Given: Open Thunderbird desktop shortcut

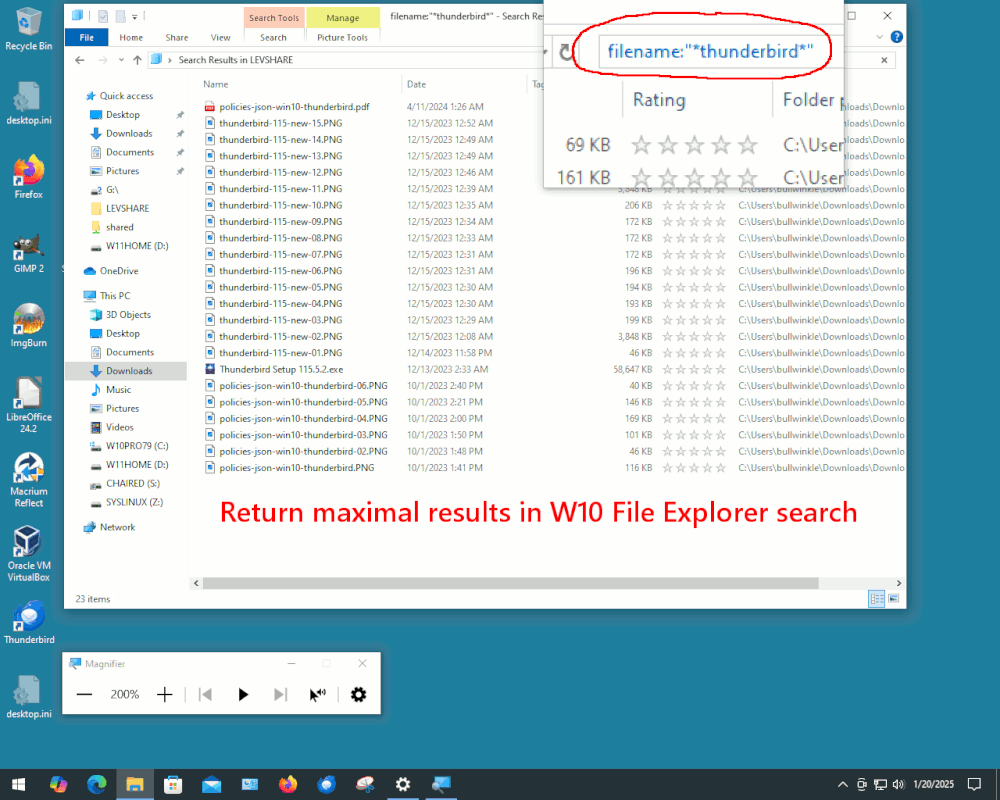Looking at the screenshot, I should (28, 623).
